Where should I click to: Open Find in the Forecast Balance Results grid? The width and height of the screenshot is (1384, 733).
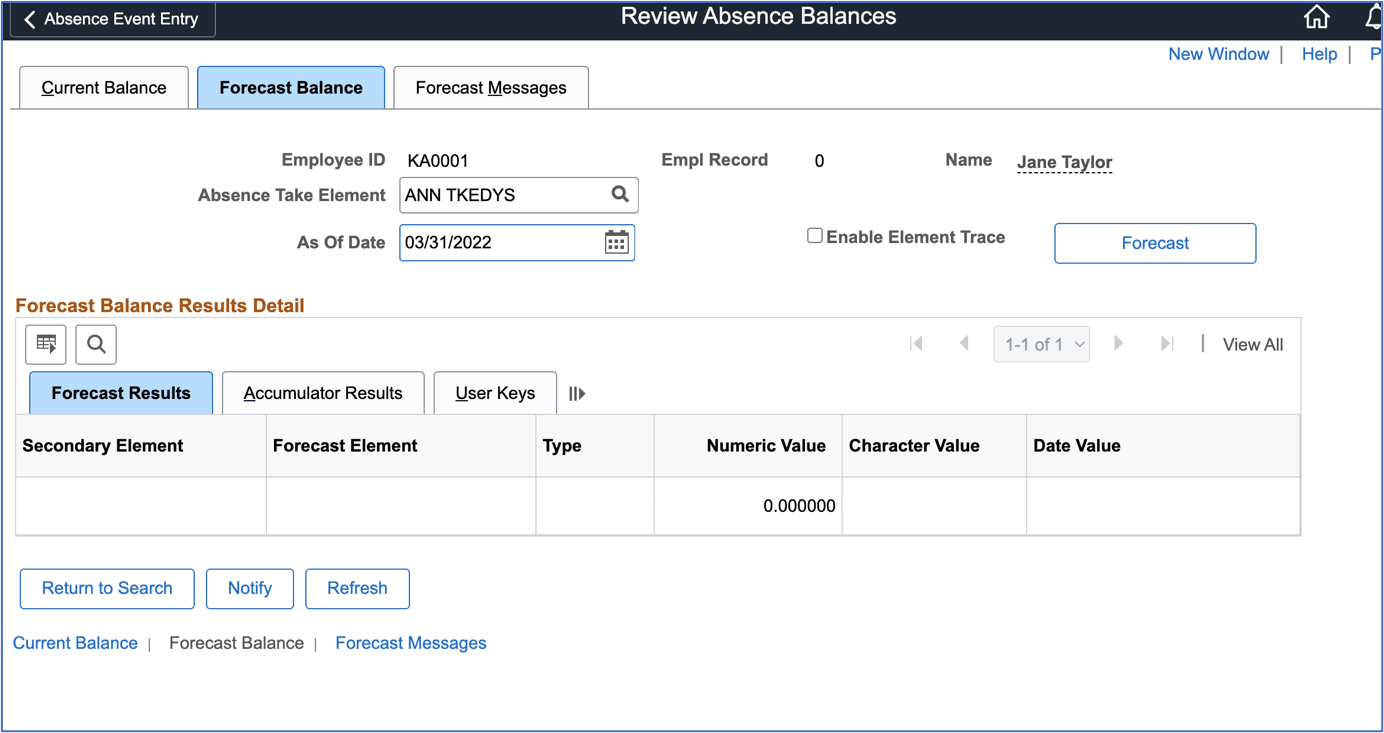[x=95, y=344]
